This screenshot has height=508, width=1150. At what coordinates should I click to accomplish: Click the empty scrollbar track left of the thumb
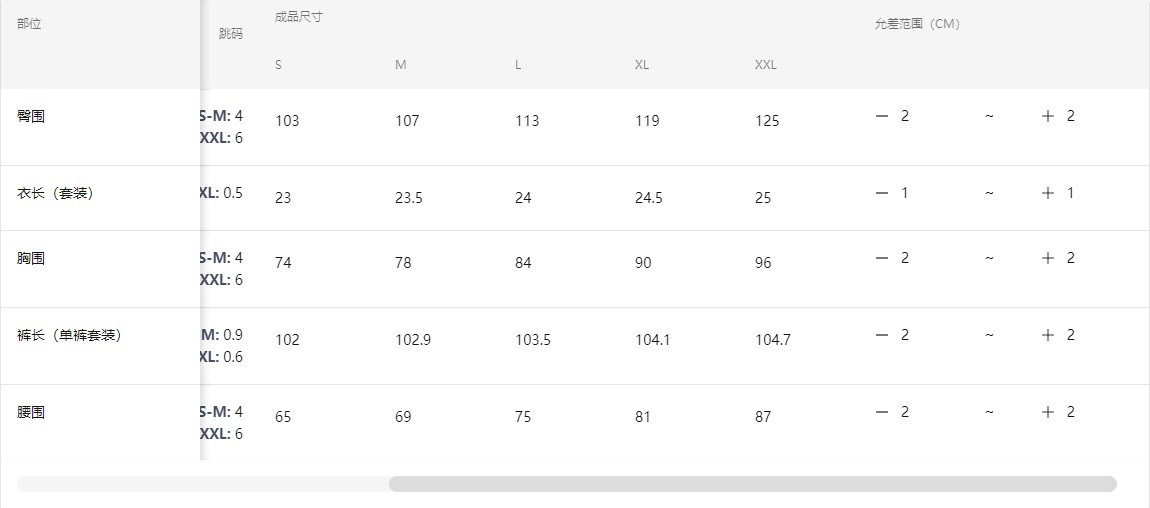pyautogui.click(x=200, y=484)
